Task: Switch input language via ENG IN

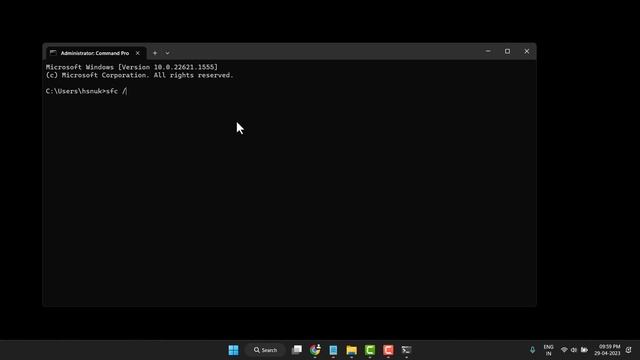Action: click(x=549, y=350)
